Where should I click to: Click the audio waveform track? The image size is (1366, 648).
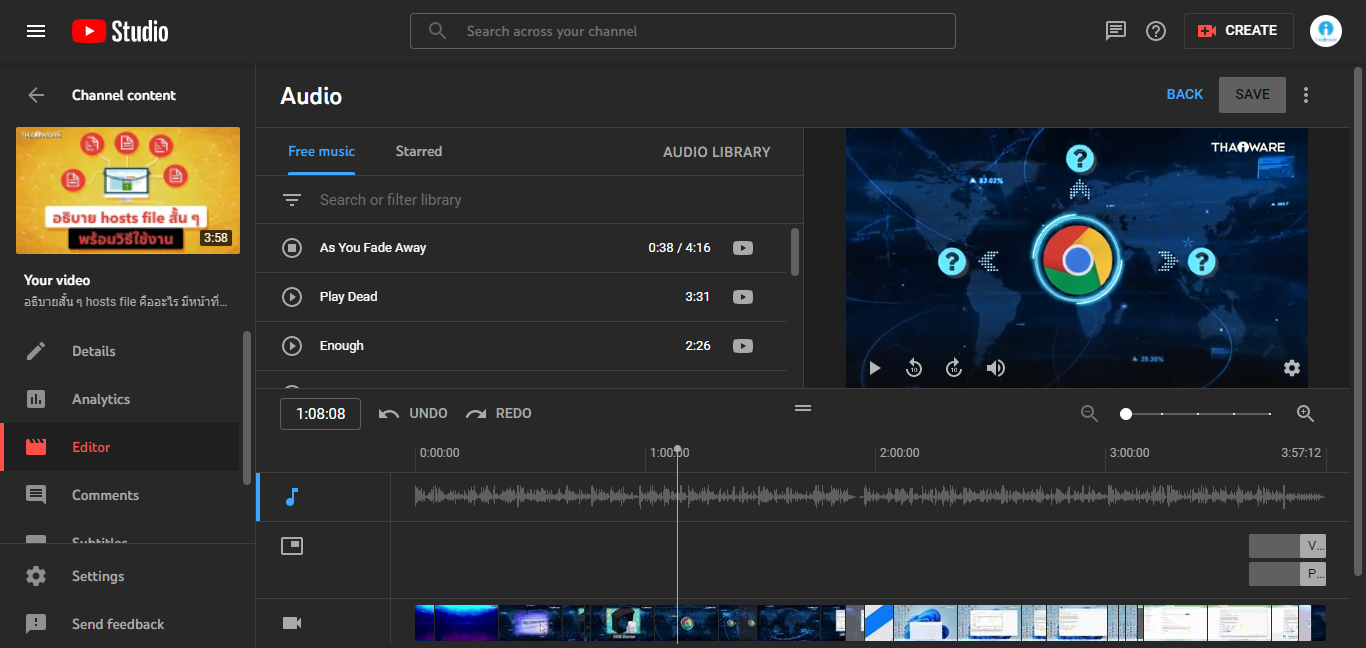click(870, 497)
